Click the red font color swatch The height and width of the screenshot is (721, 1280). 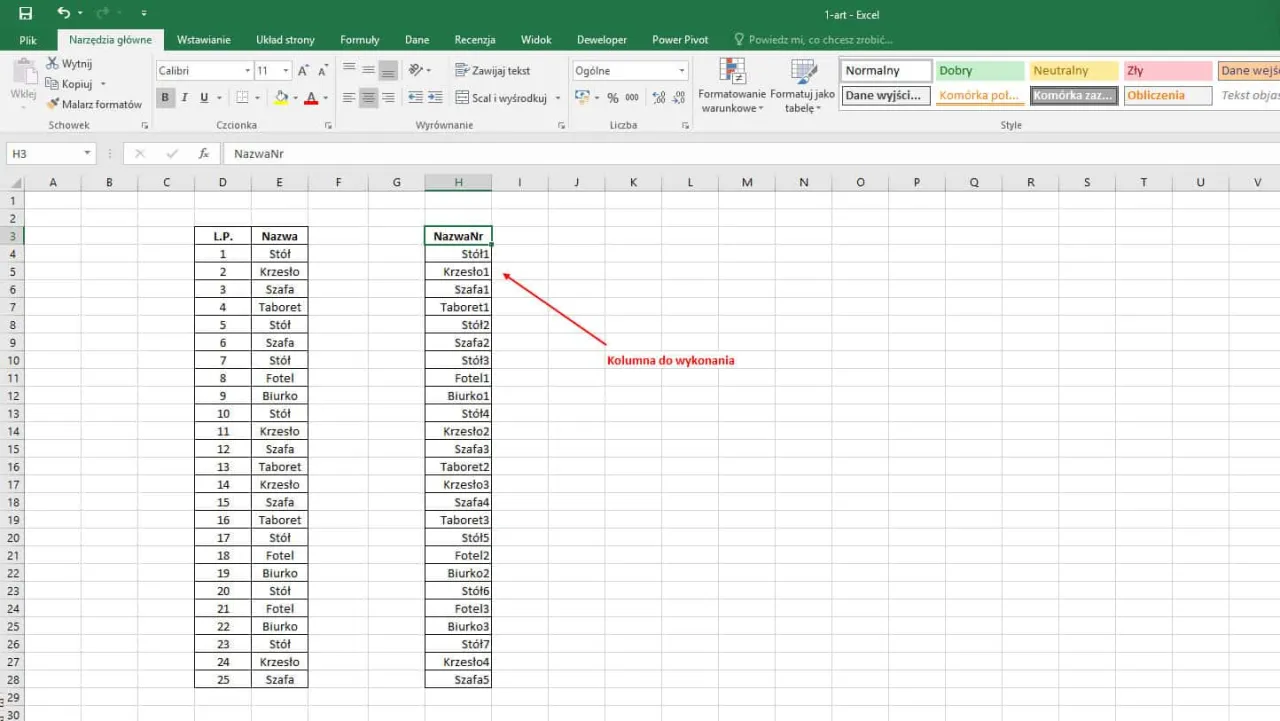coord(311,98)
